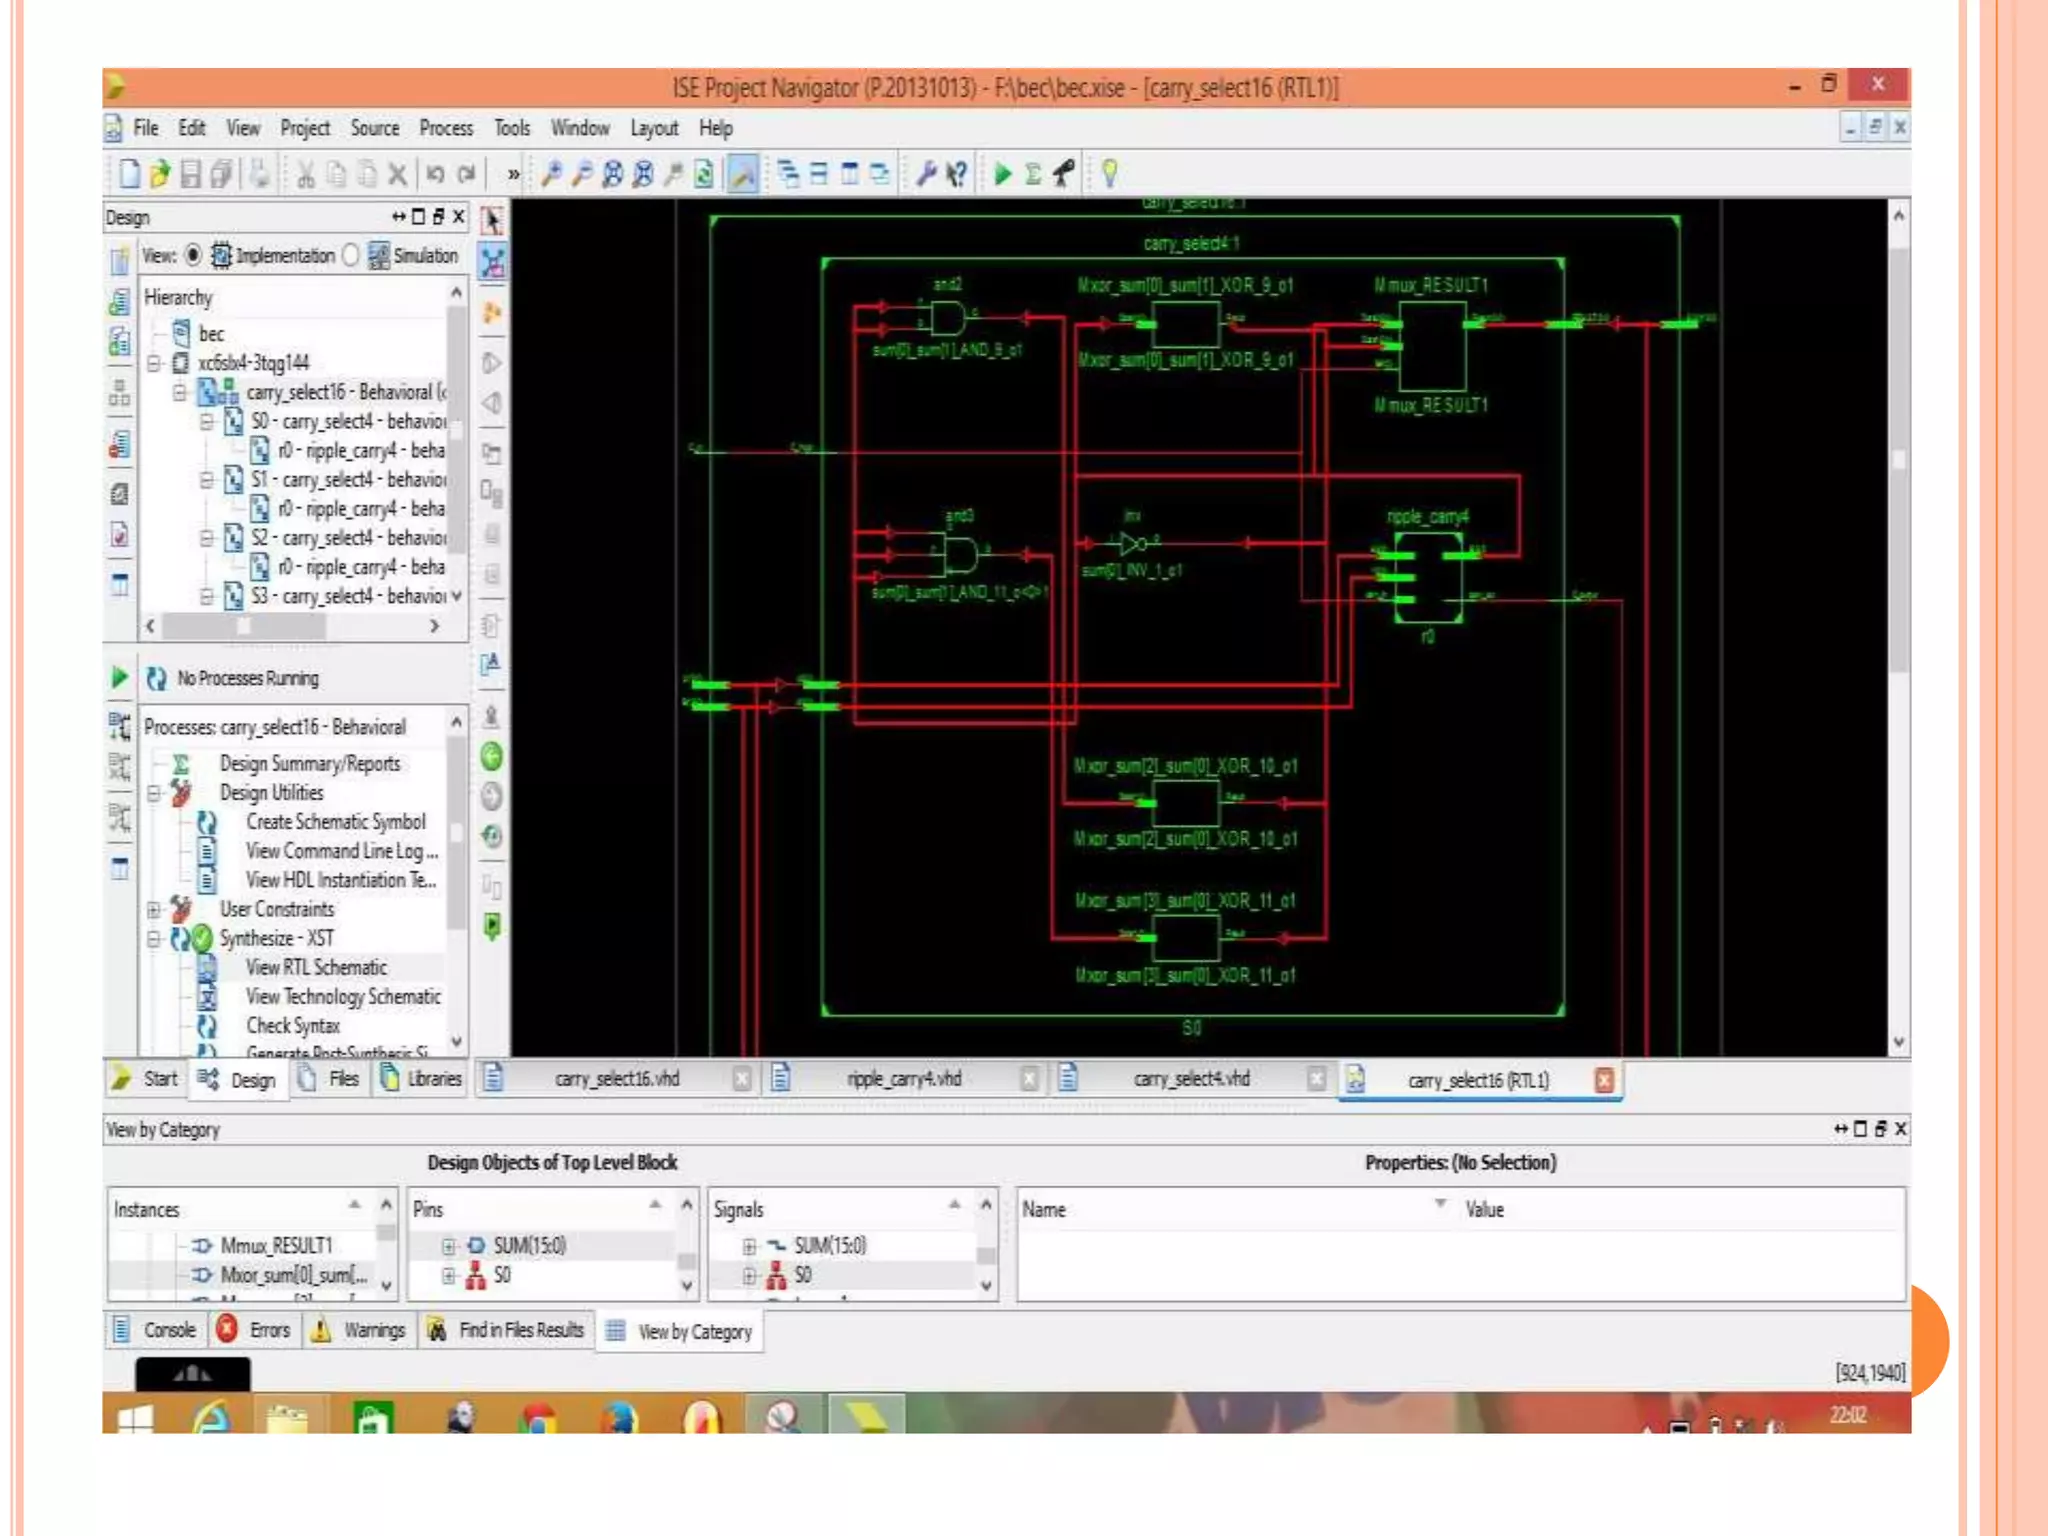Switch to the ripple_carry4.vhd tab
Viewport: 2048px width, 1536px height.
pyautogui.click(x=903, y=1079)
